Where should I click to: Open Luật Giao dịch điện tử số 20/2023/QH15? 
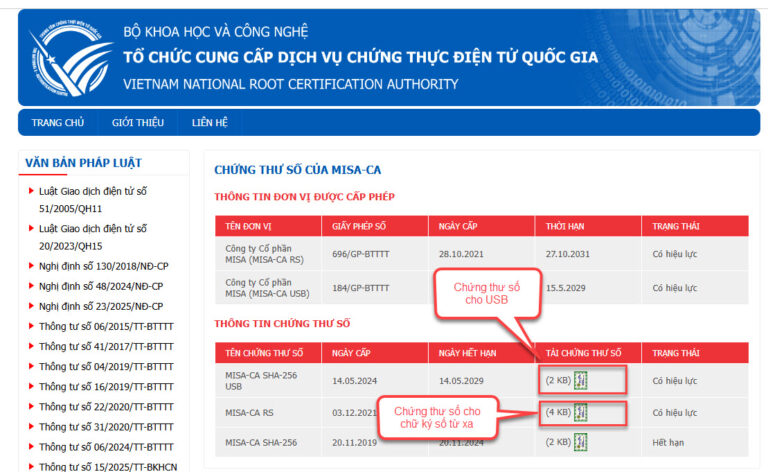pyautogui.click(x=93, y=237)
